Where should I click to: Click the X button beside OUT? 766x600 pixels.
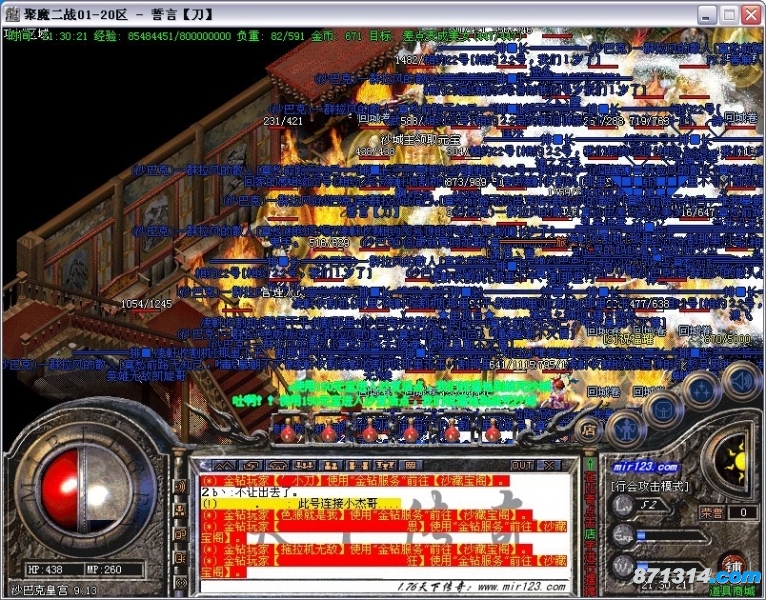549,465
